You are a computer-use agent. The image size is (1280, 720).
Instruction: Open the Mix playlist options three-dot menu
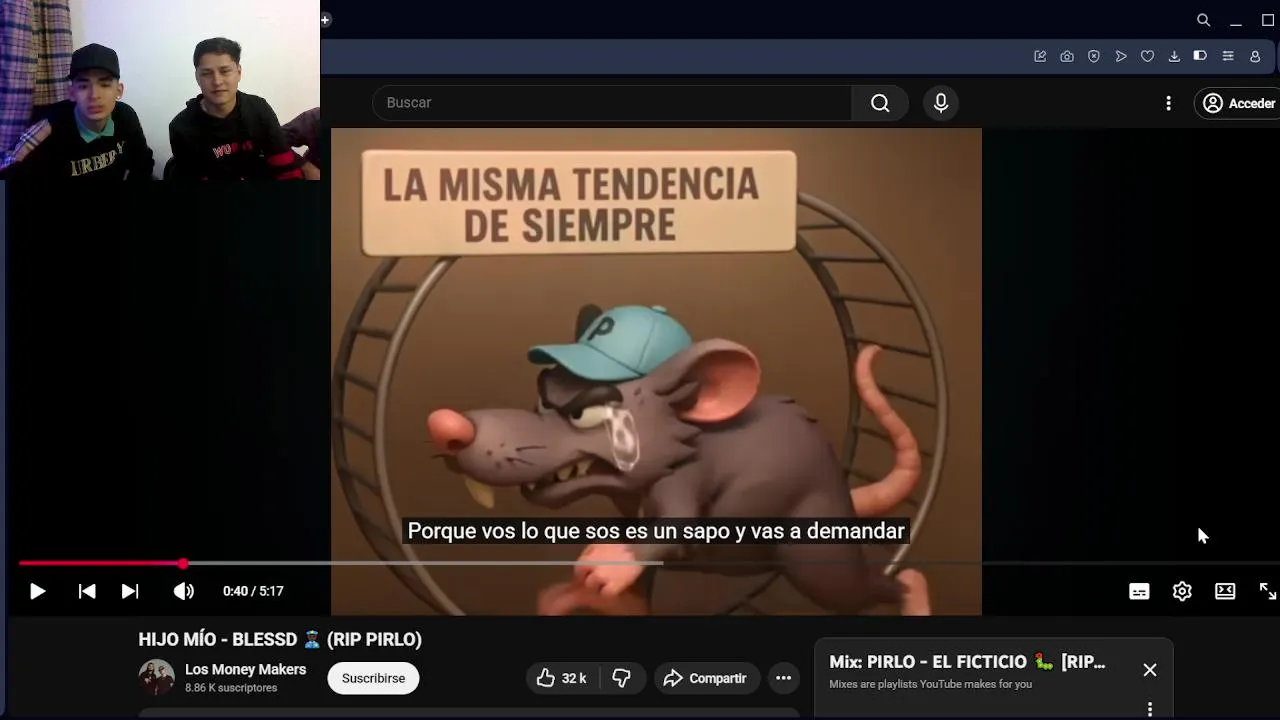1150,709
